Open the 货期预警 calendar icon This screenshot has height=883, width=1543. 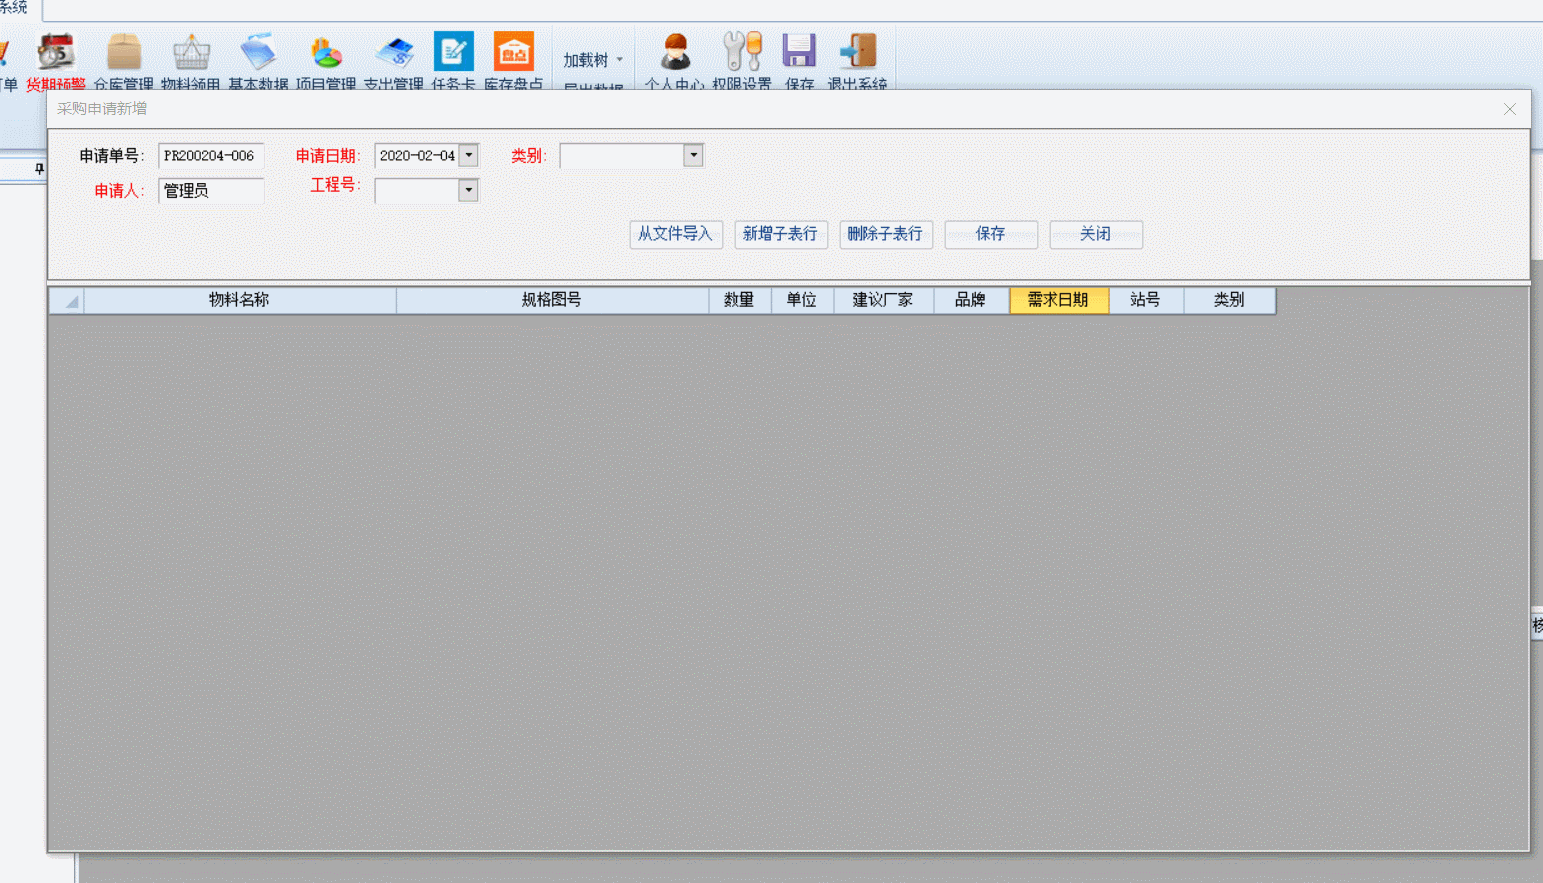click(x=56, y=52)
